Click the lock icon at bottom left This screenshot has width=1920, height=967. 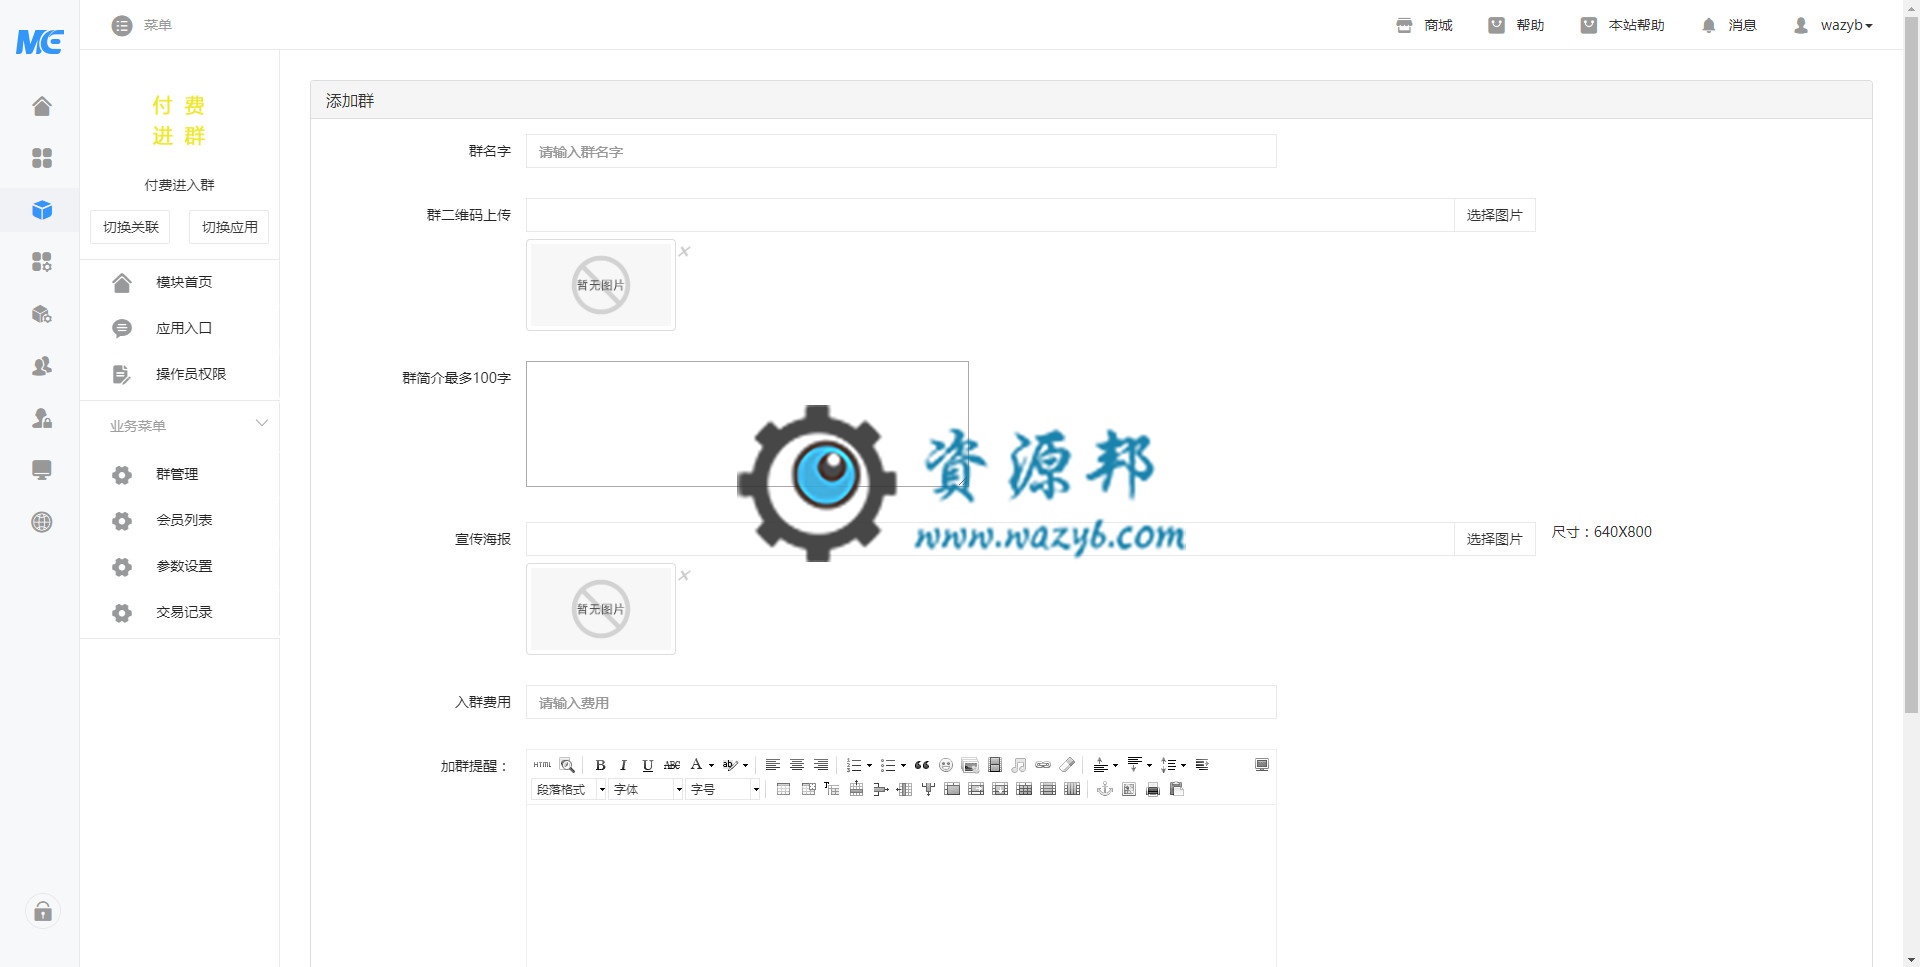coord(43,911)
